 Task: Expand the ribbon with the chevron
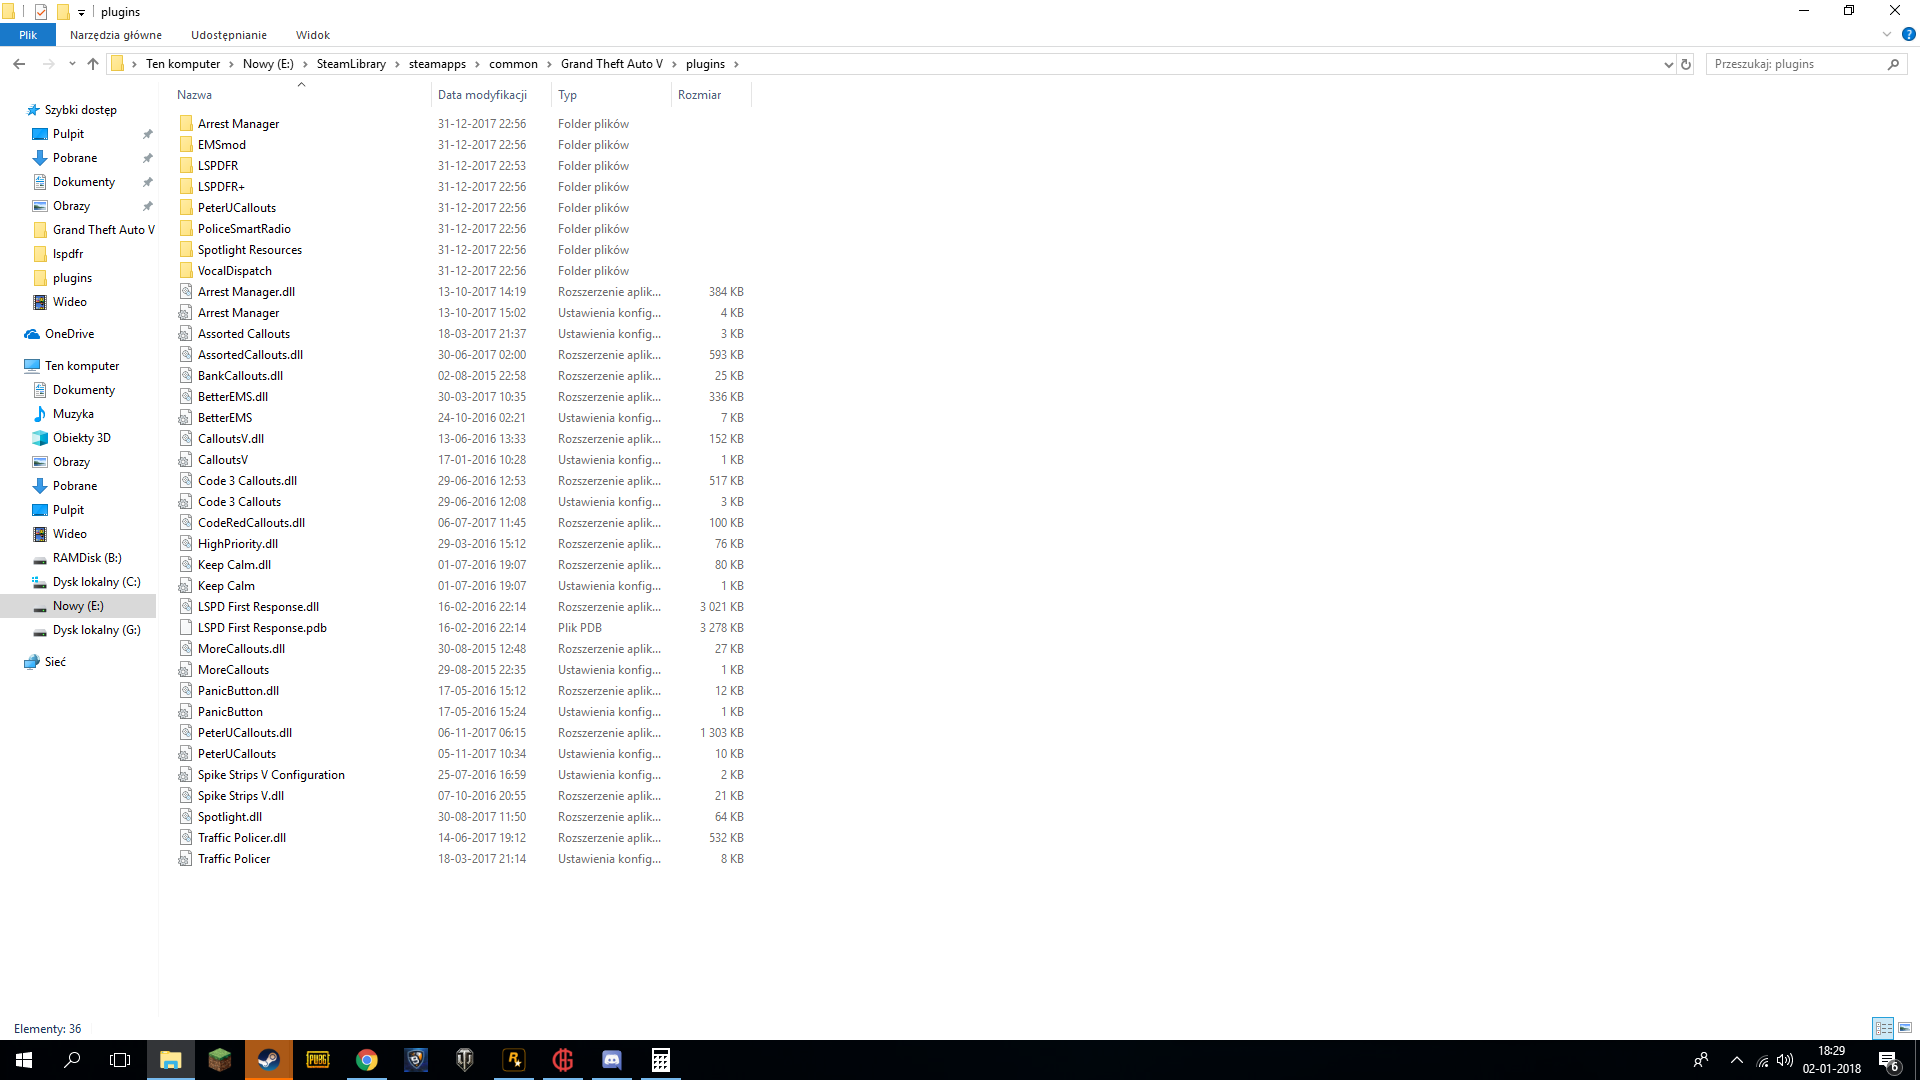coord(1887,34)
